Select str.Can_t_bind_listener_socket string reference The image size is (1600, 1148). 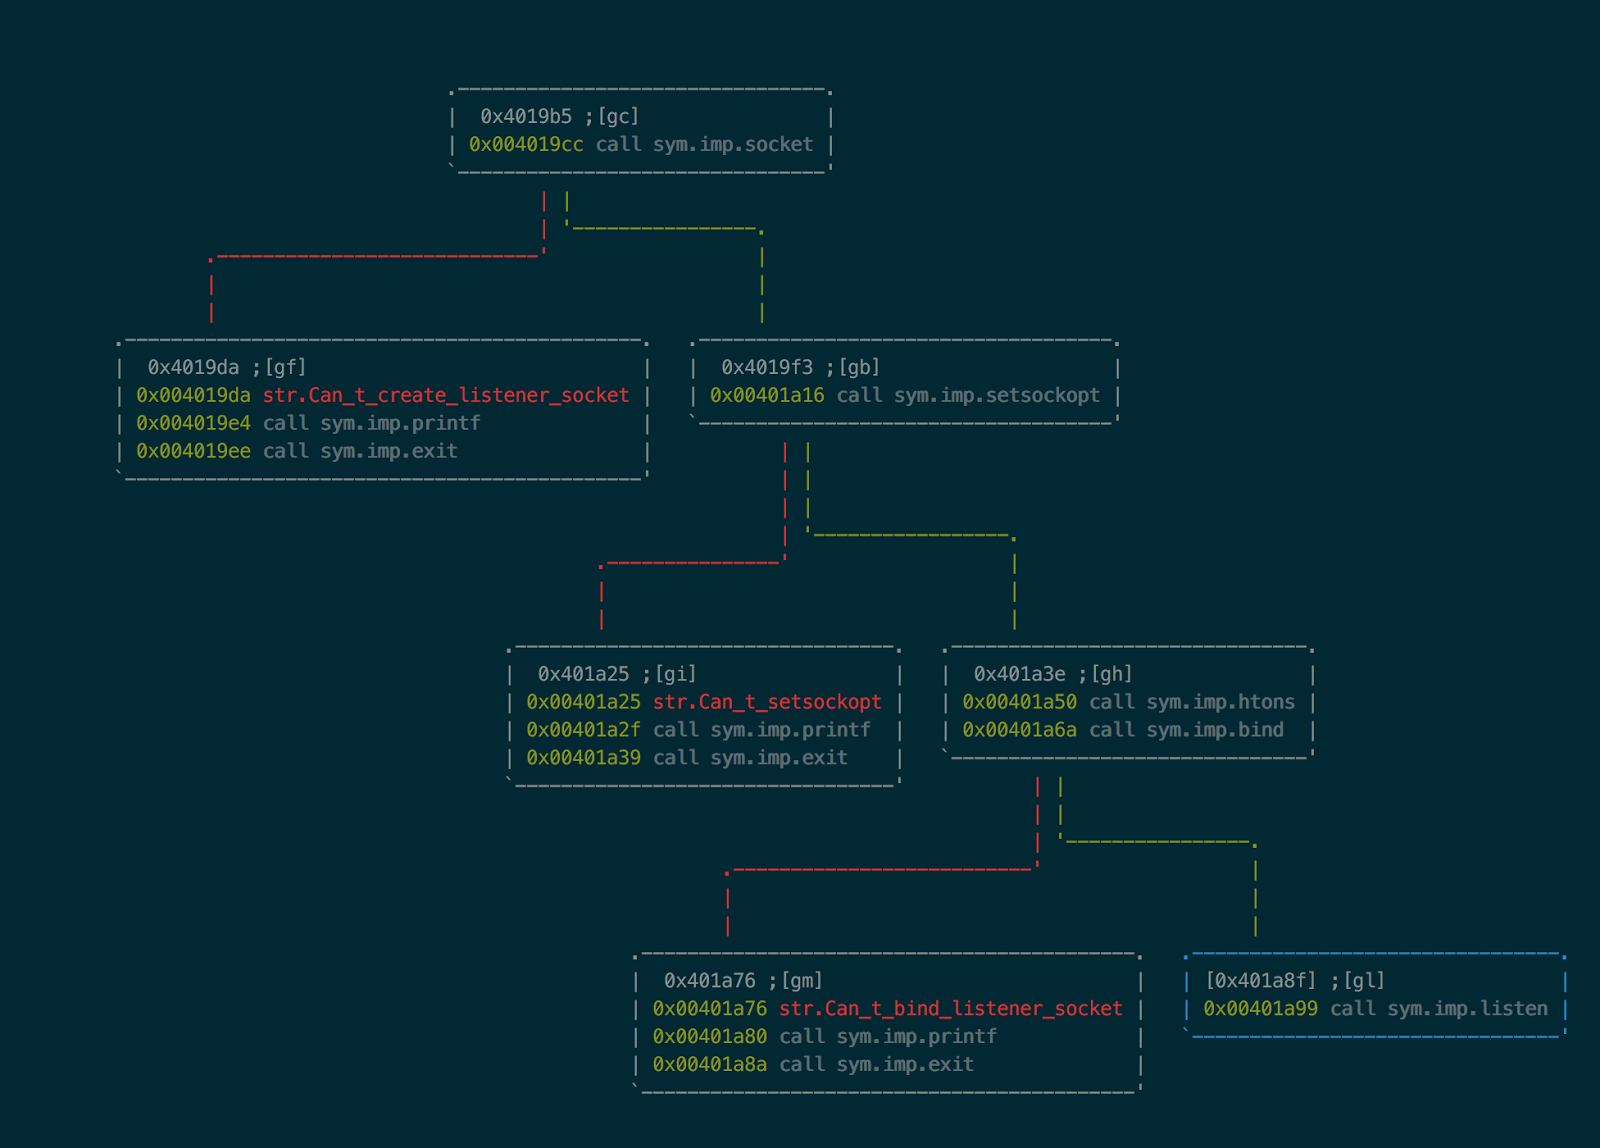tap(951, 1010)
